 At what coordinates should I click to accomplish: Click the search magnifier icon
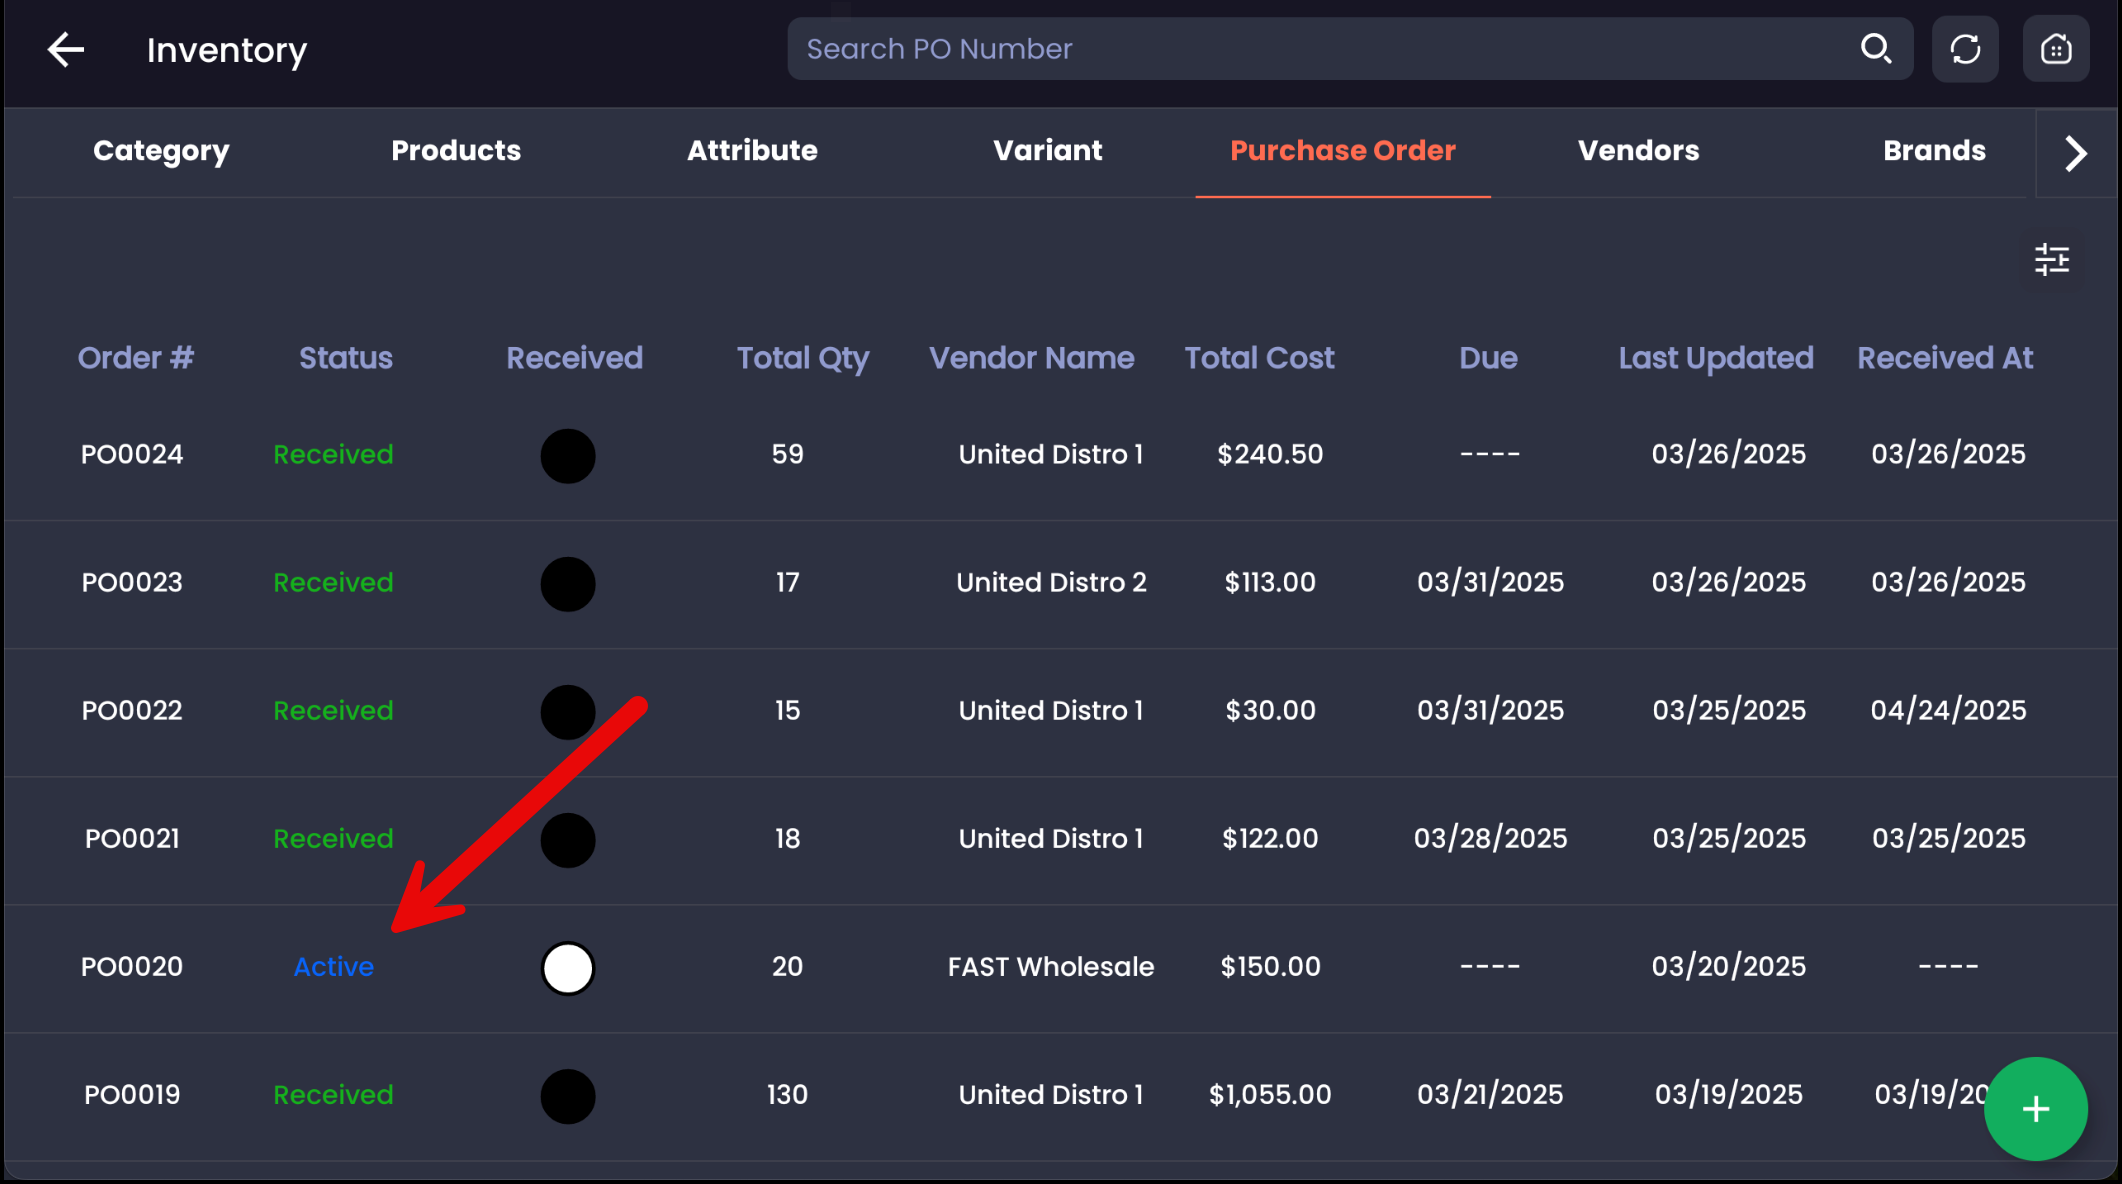coord(1875,48)
